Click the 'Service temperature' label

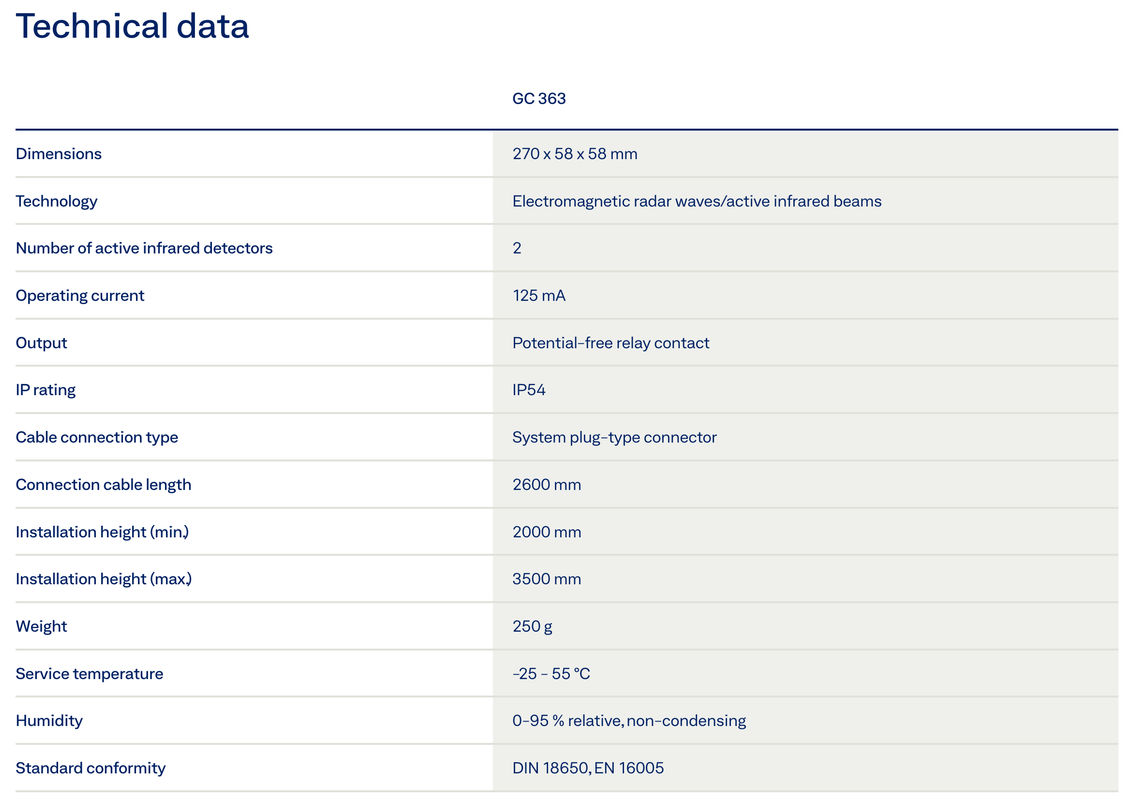(x=89, y=674)
